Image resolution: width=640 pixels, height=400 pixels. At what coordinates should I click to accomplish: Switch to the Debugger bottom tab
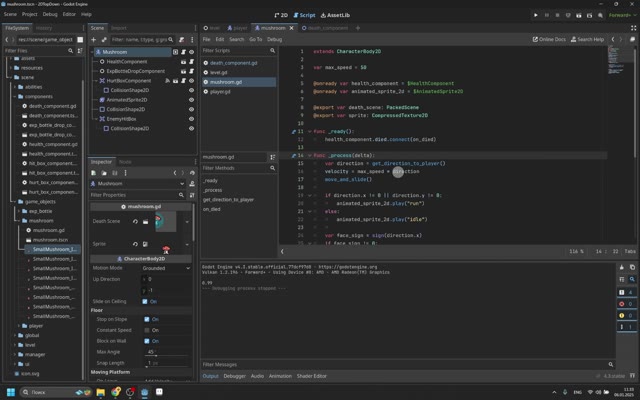(235, 376)
